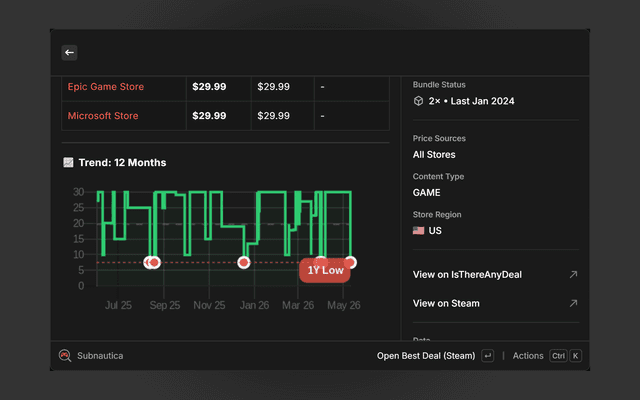Click the low-price marker near Jan 26

coord(244,262)
